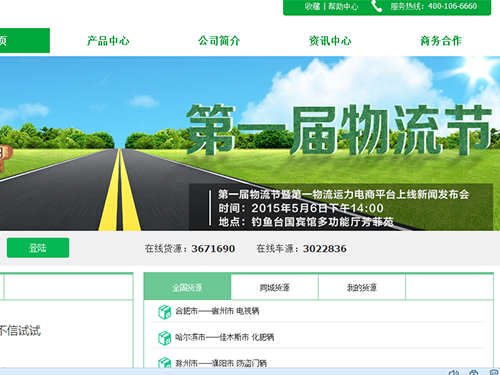Open the 公司简介 navigation menu

[219, 41]
